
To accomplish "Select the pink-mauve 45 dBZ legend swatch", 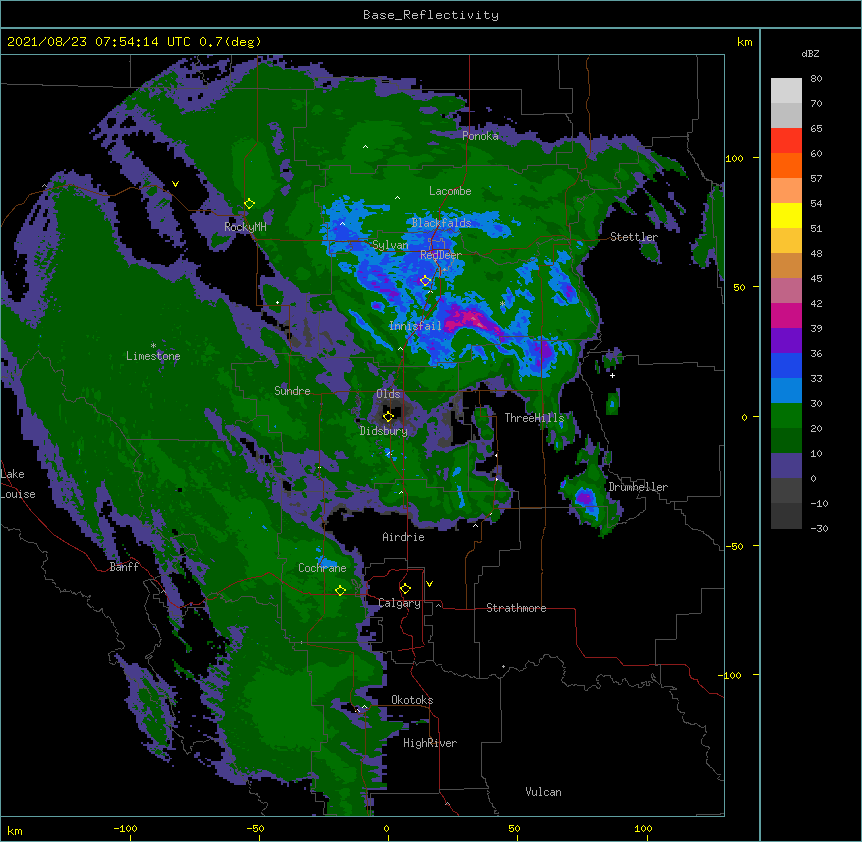I will 786,290.
